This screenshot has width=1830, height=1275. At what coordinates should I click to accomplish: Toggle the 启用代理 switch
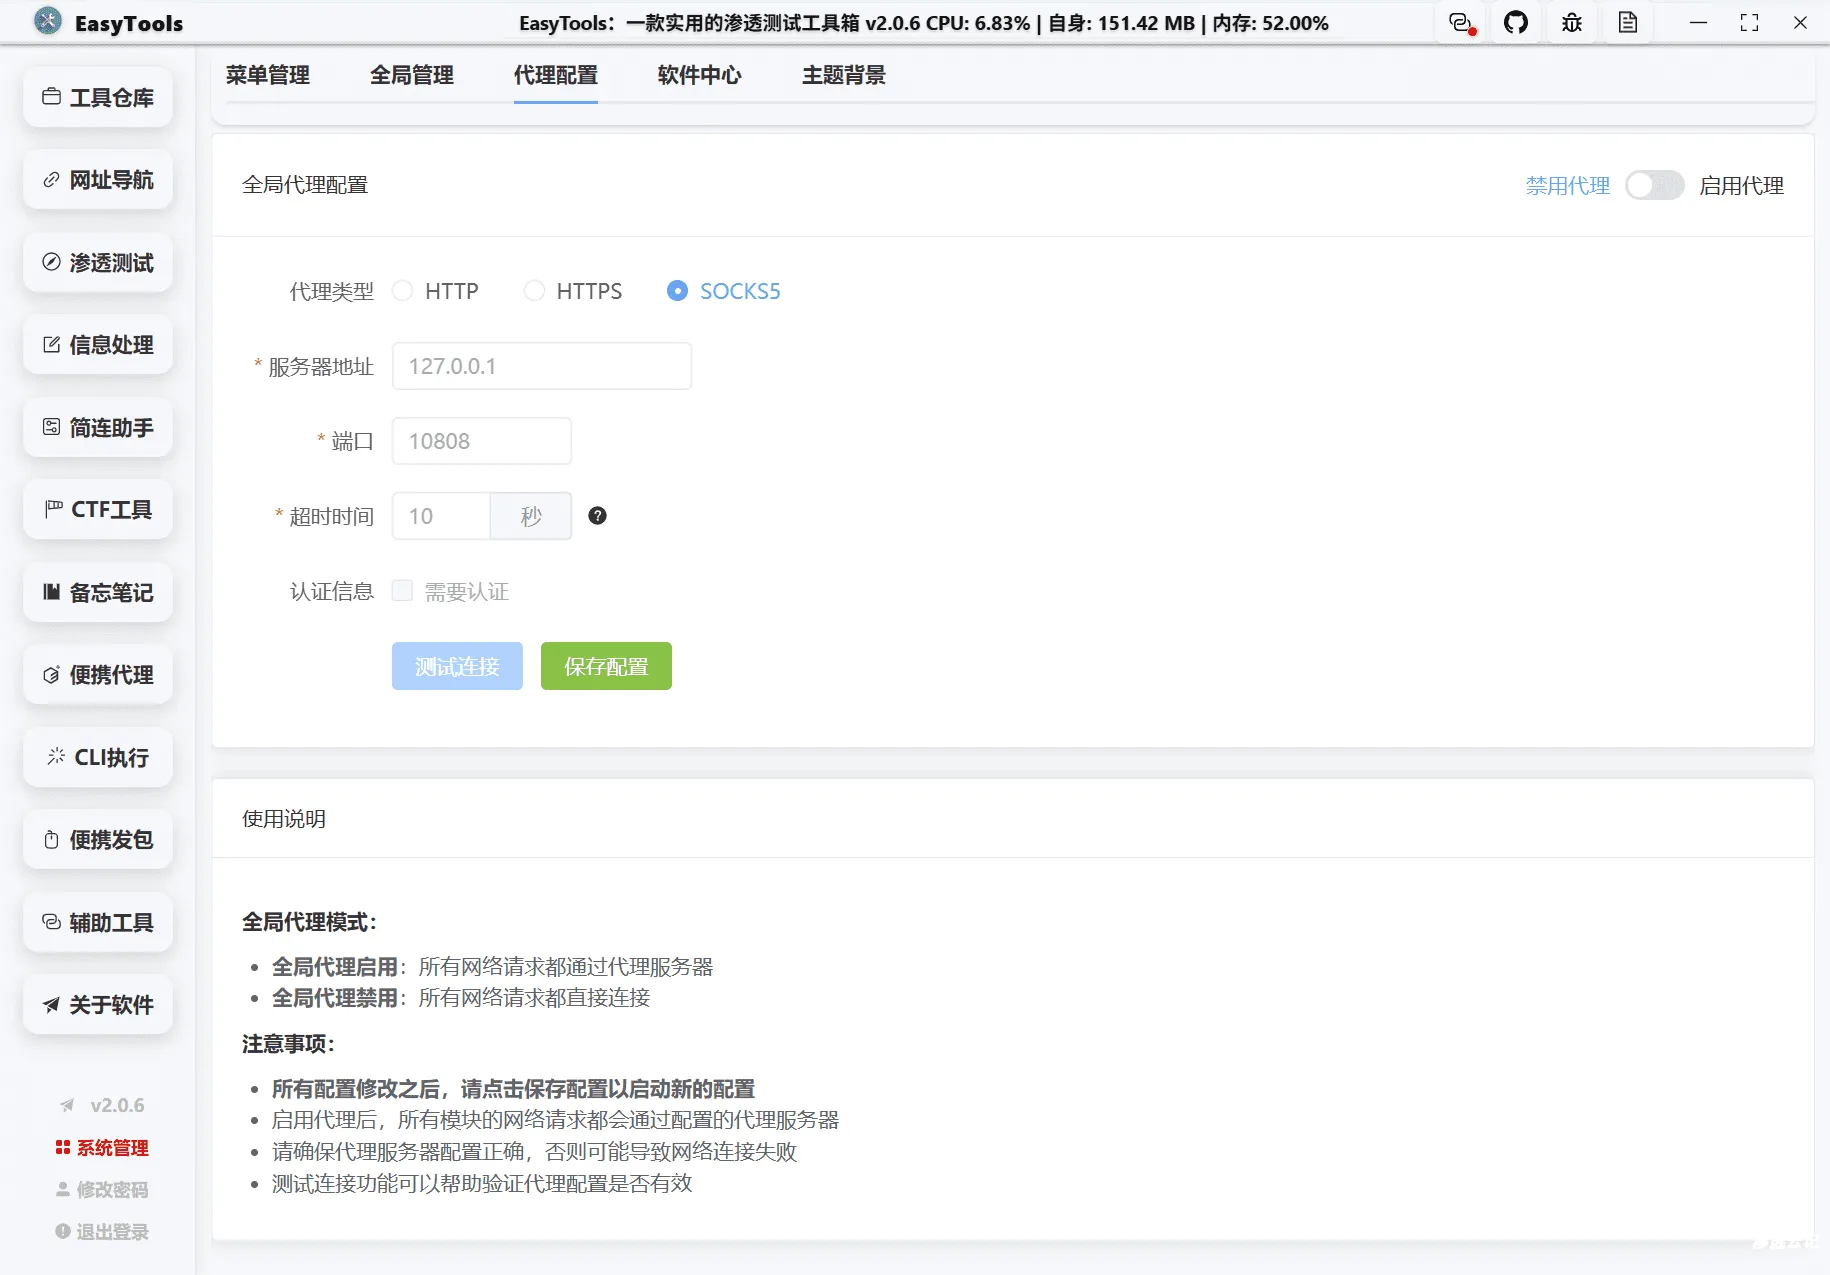click(1654, 185)
